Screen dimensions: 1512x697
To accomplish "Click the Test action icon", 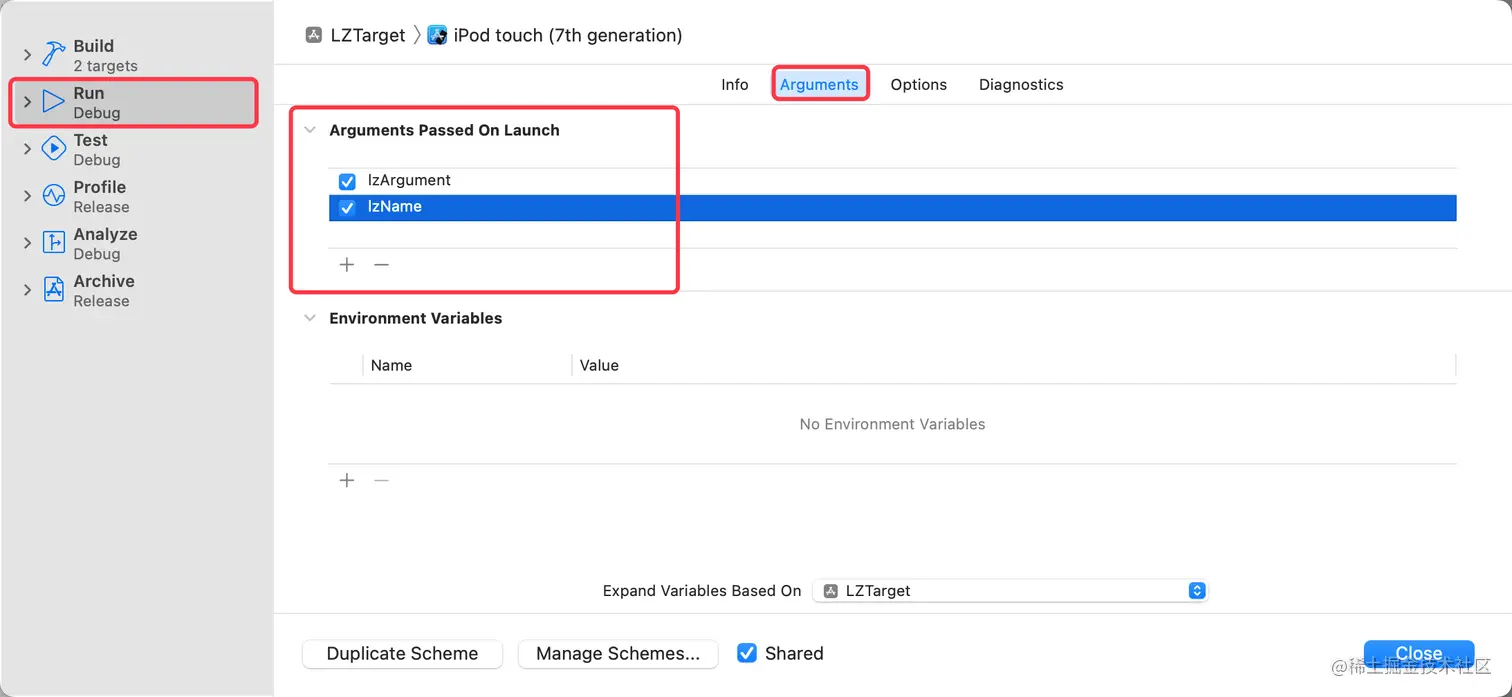I will pyautogui.click(x=54, y=149).
